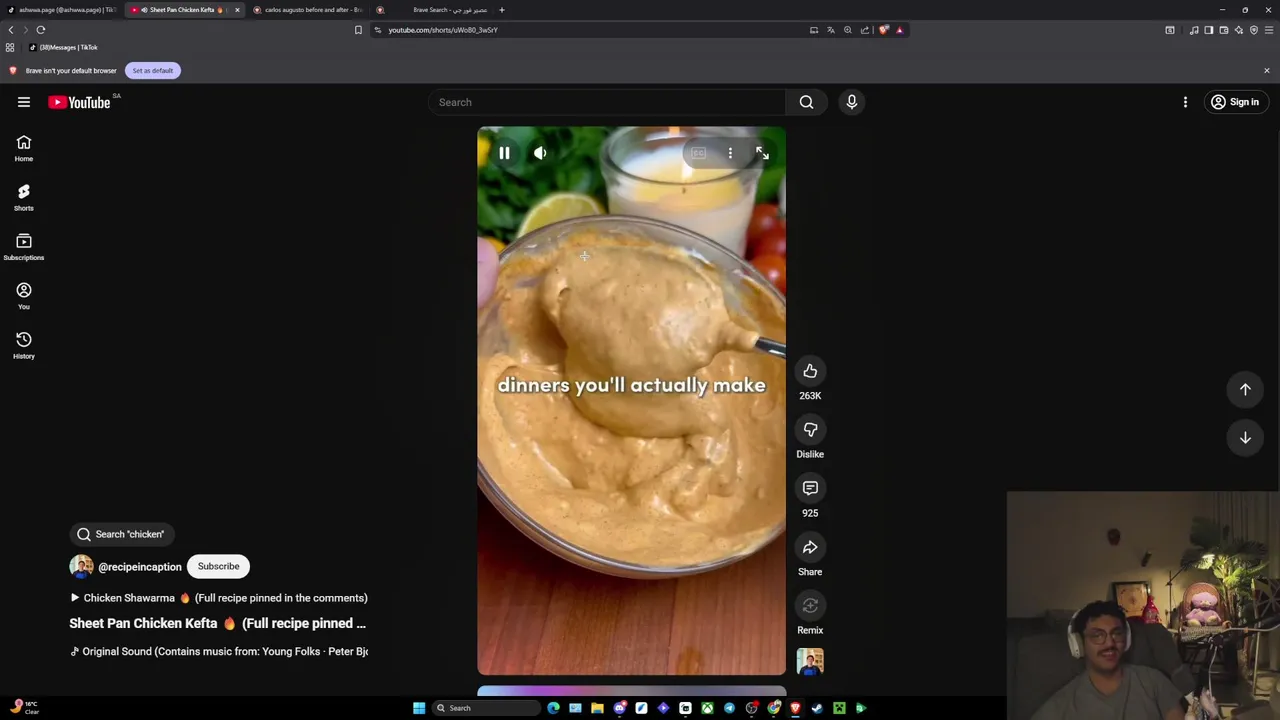Screen dimensions: 1280x720
Task: Click the Sign in button
Action: tap(1235, 102)
